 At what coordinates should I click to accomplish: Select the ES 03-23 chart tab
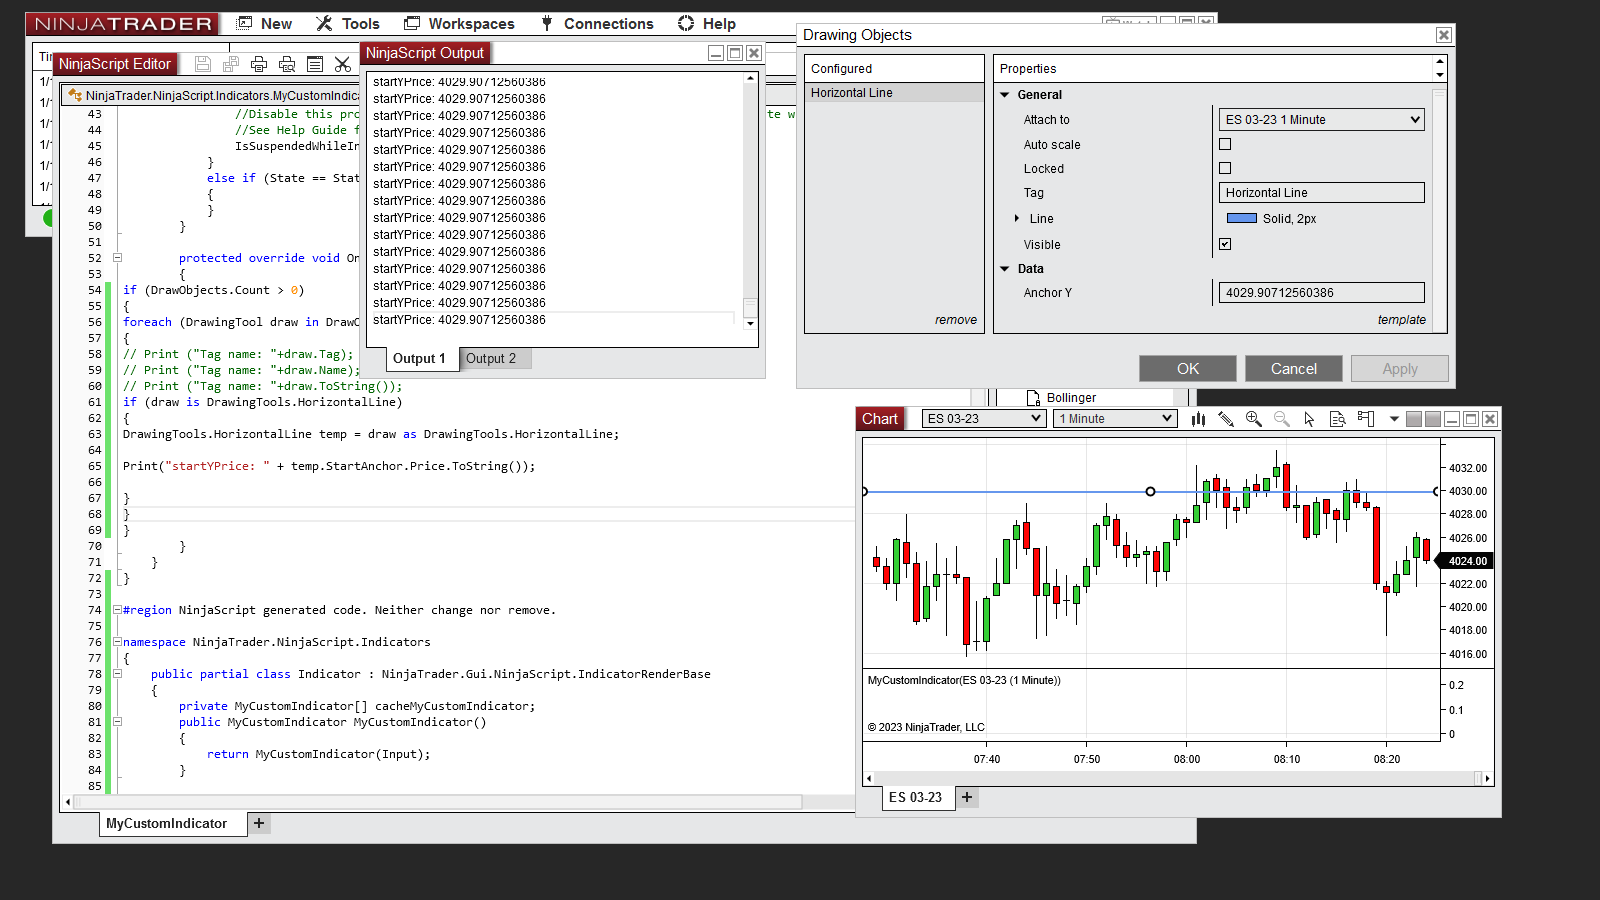[x=916, y=798]
